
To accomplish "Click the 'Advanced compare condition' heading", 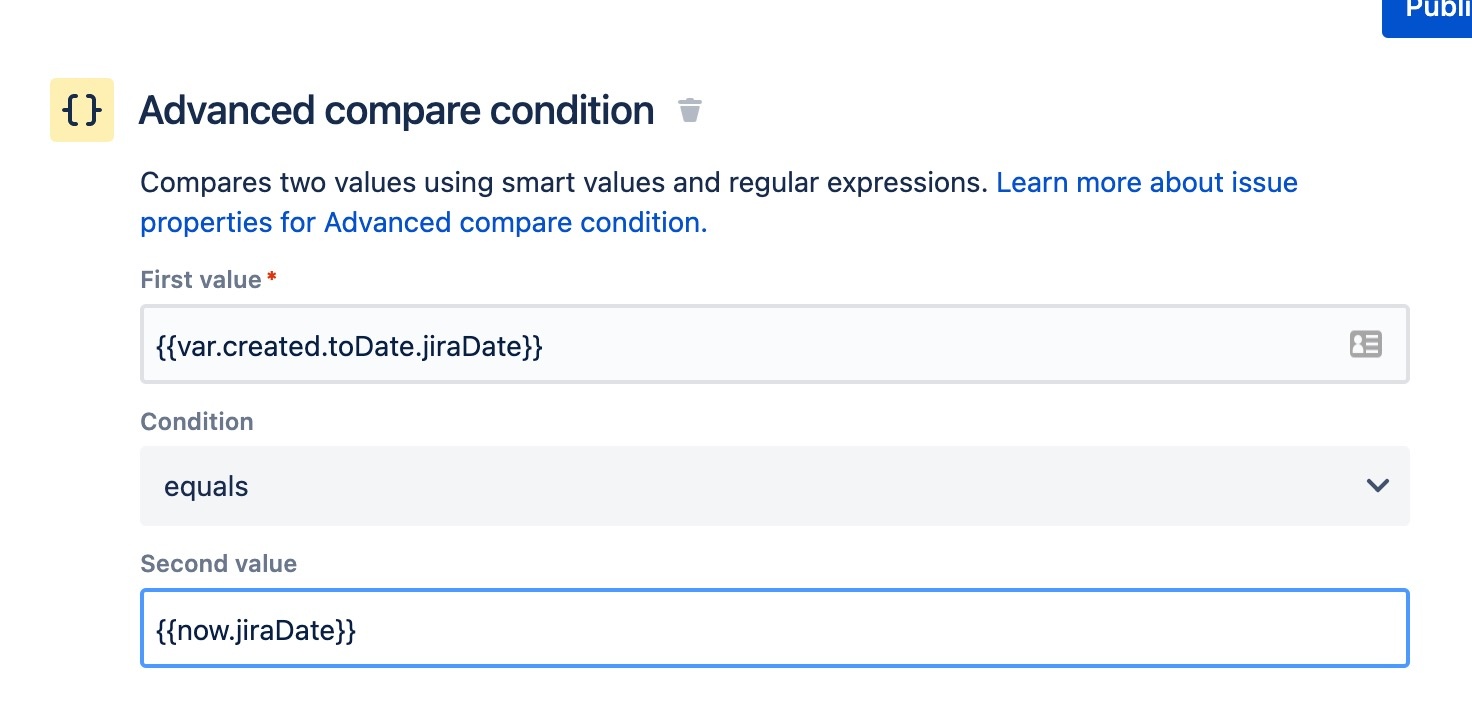I will click(x=396, y=110).
